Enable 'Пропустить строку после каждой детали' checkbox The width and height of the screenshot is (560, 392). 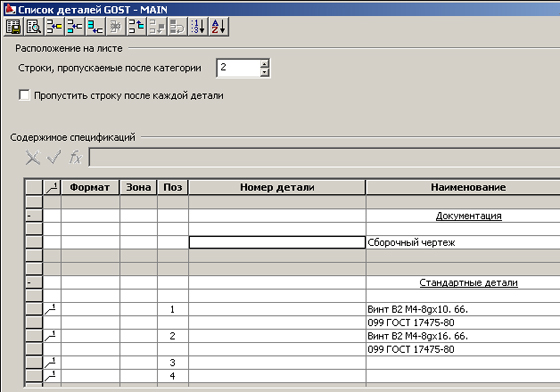click(24, 95)
